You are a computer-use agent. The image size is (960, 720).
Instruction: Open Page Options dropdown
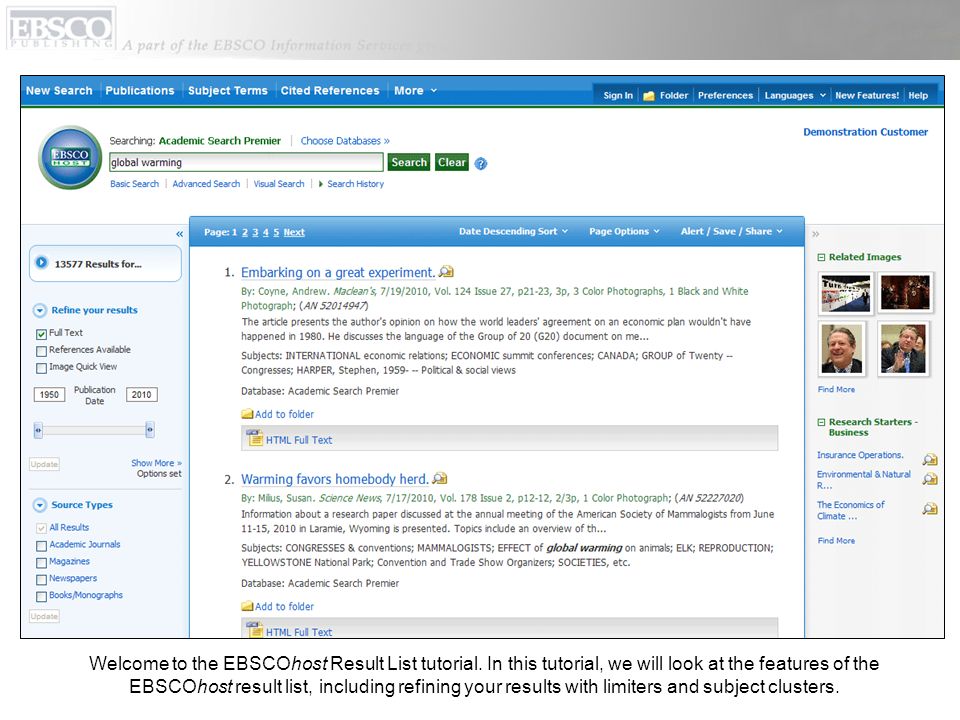point(624,231)
